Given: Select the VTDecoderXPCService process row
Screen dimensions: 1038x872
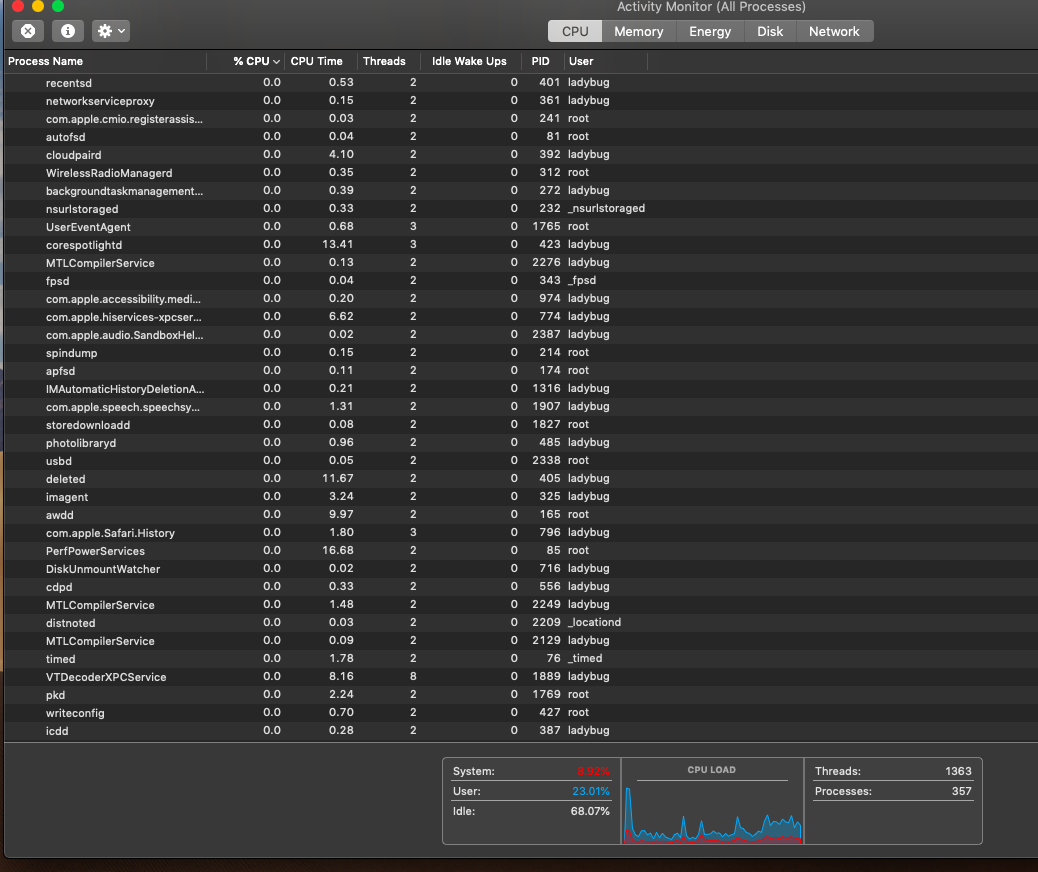Looking at the screenshot, I should point(521,677).
